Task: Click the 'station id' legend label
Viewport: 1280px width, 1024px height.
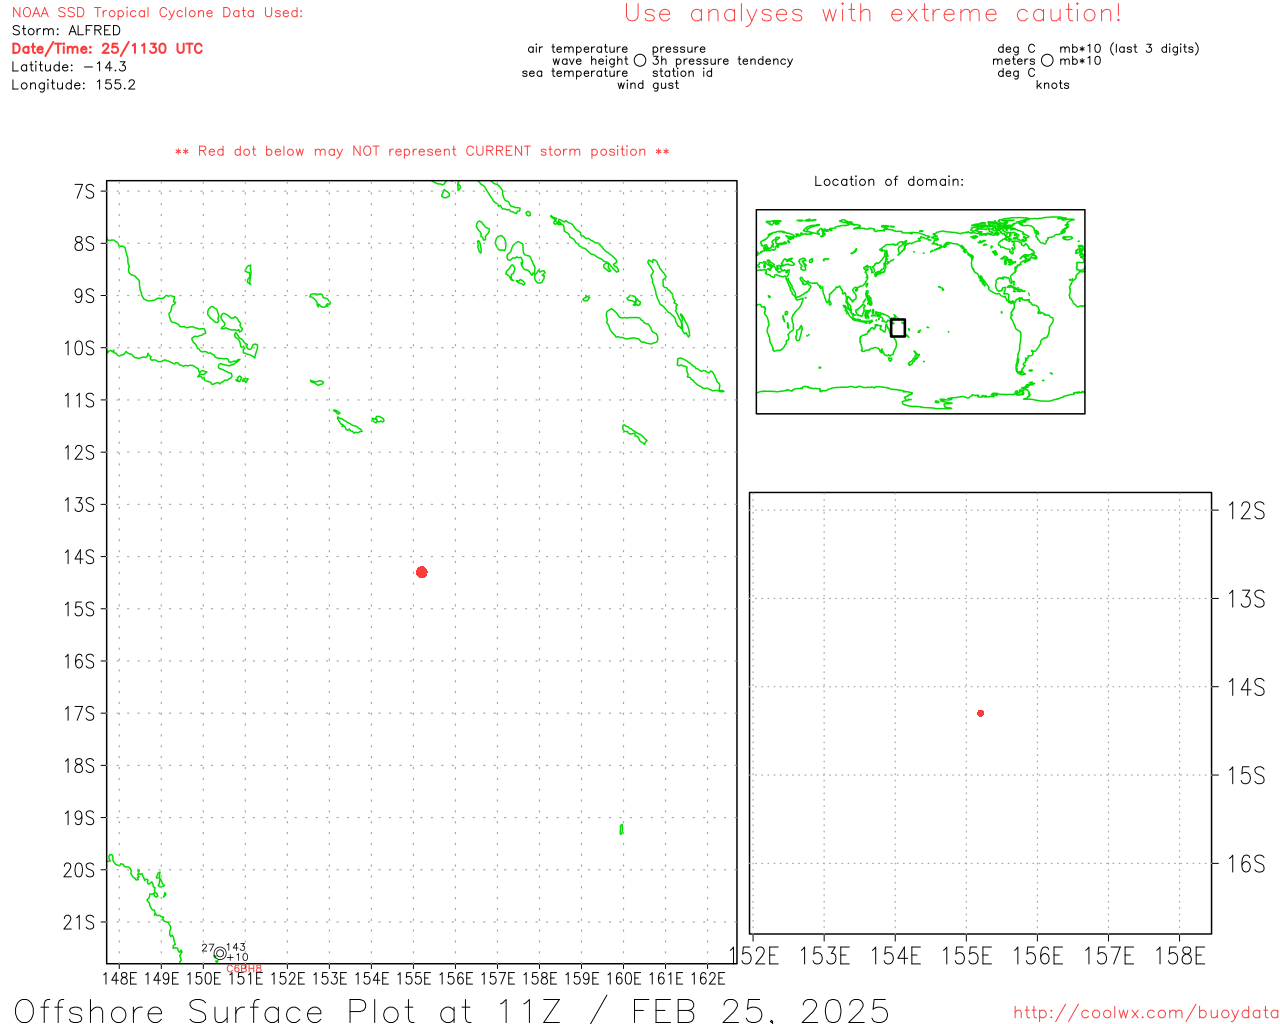Action: click(x=682, y=73)
